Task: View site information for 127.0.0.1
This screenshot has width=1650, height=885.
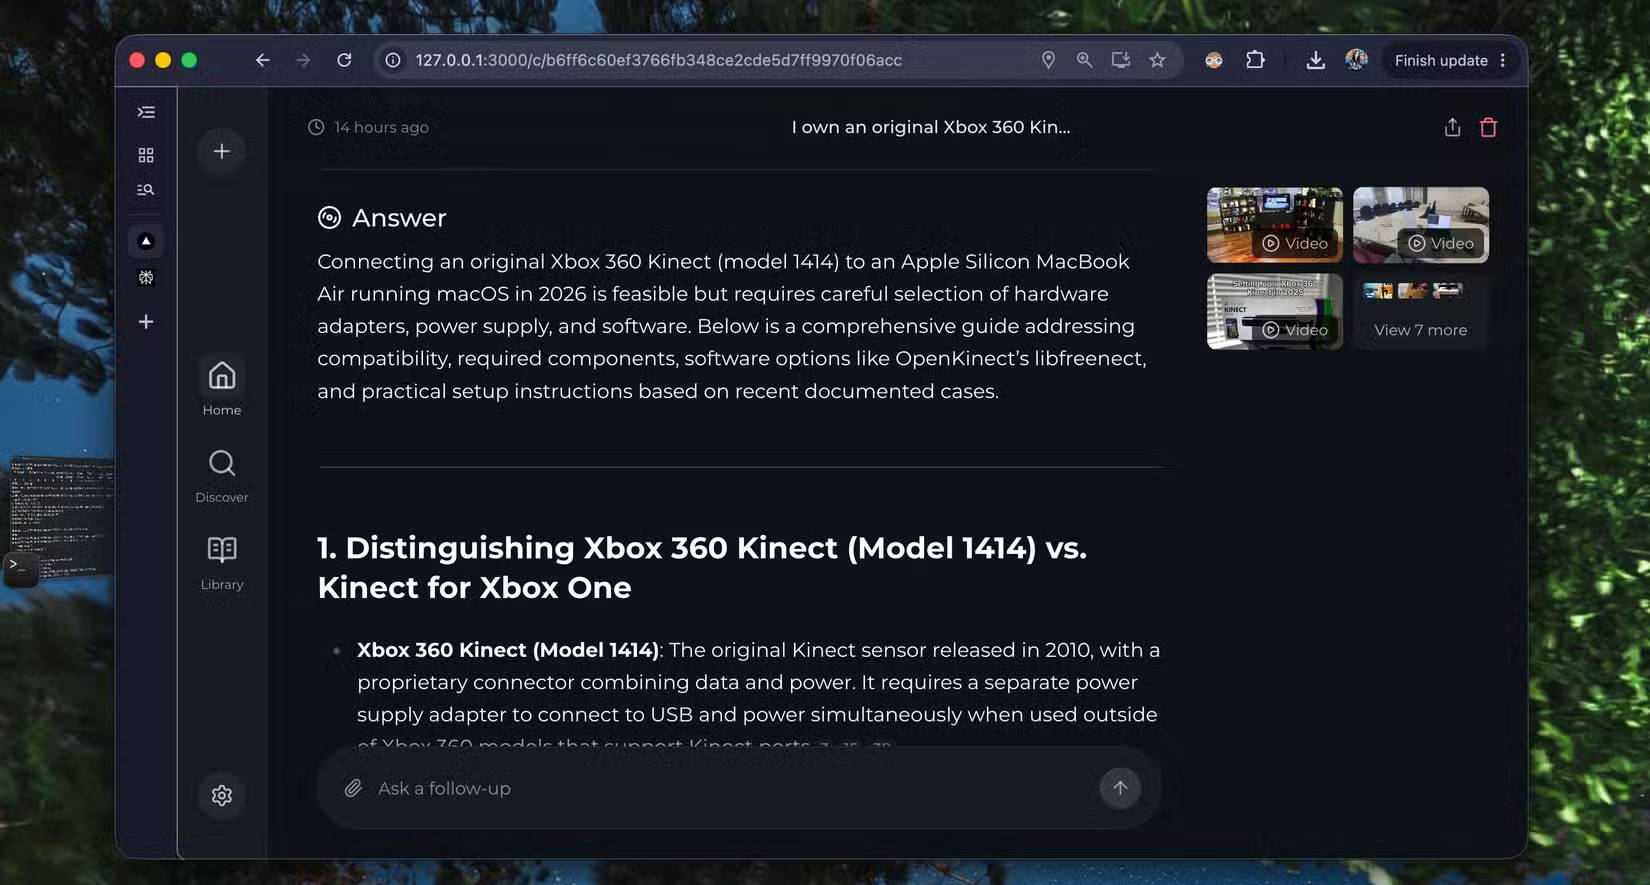Action: pos(393,60)
